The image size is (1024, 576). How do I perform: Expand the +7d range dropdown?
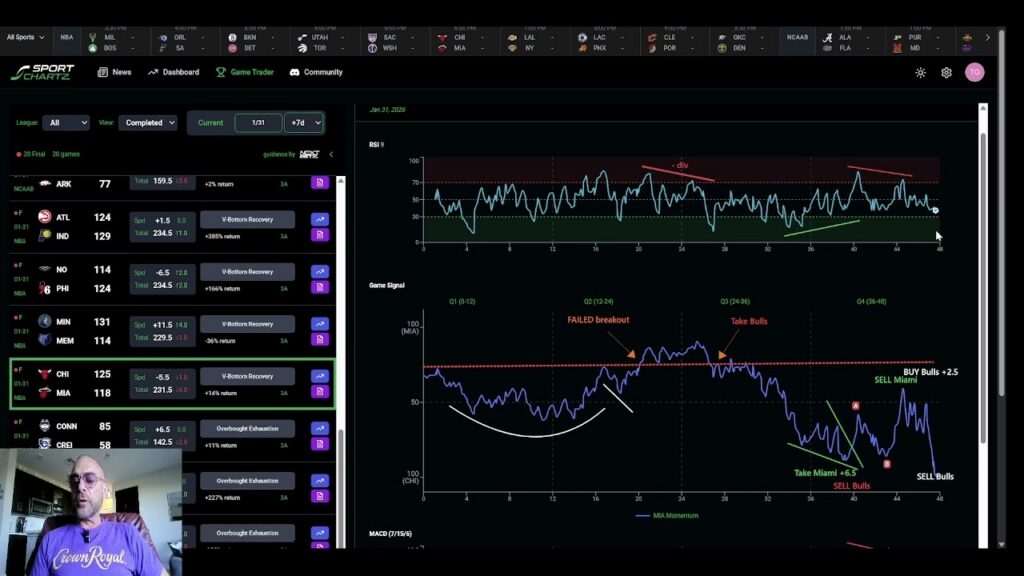pos(304,122)
